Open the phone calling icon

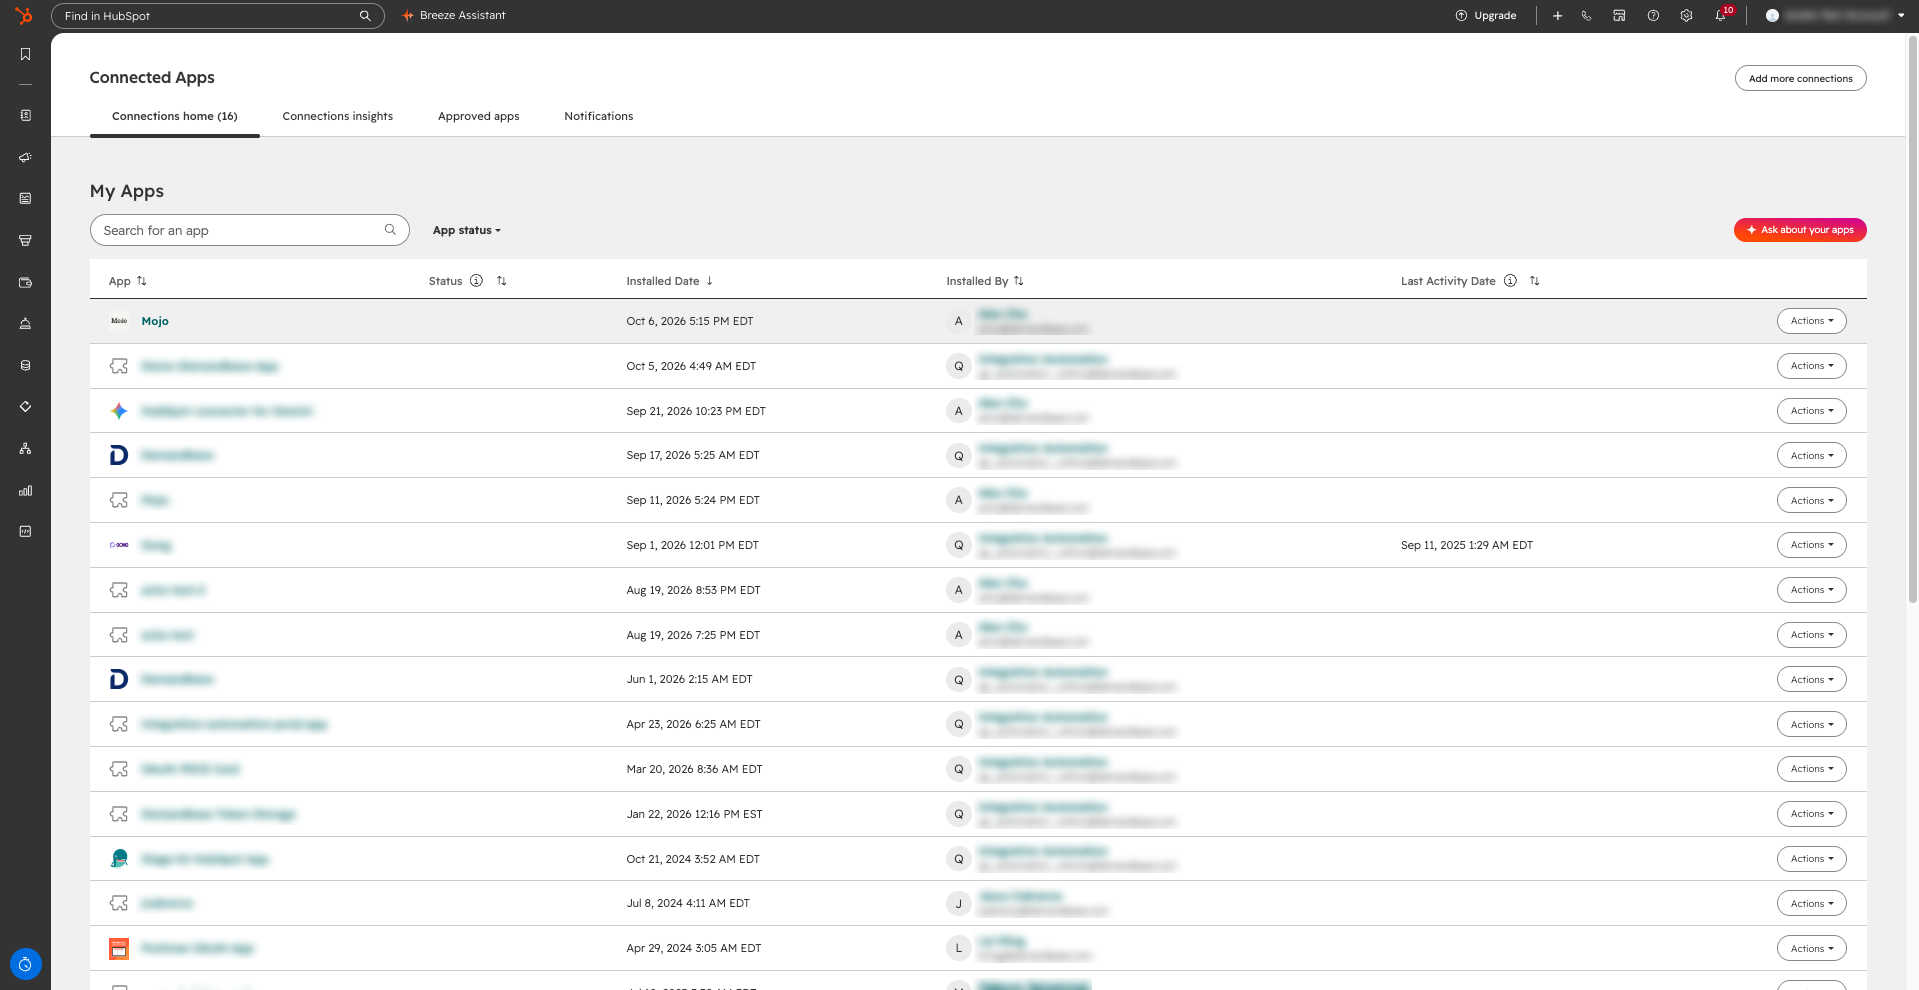1587,16
